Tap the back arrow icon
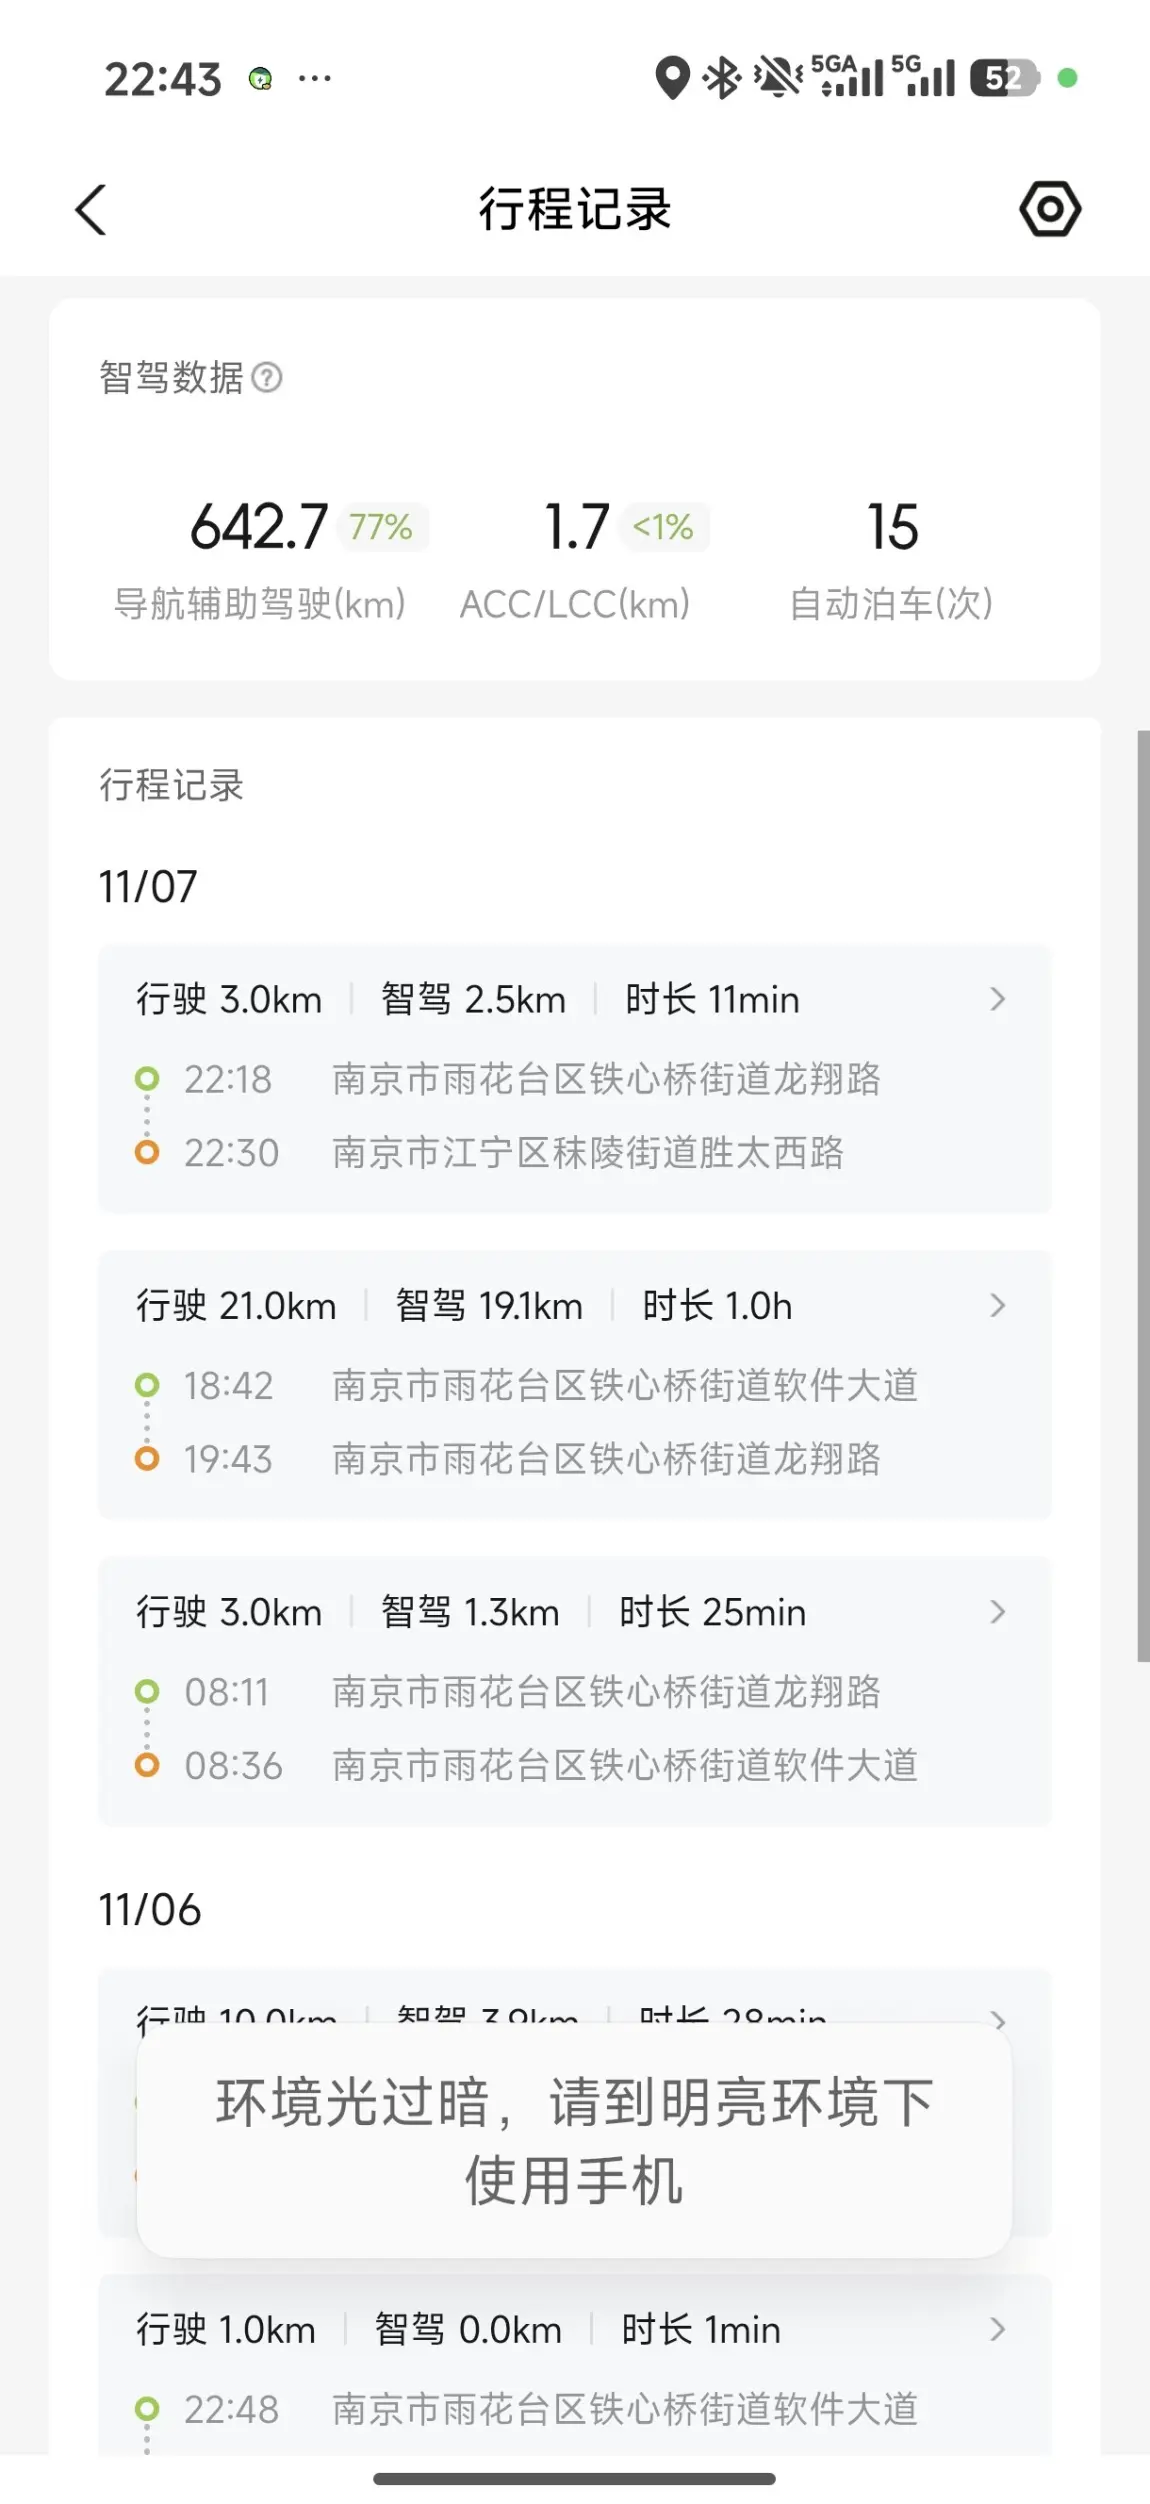Image resolution: width=1150 pixels, height=2504 pixels. [x=91, y=210]
